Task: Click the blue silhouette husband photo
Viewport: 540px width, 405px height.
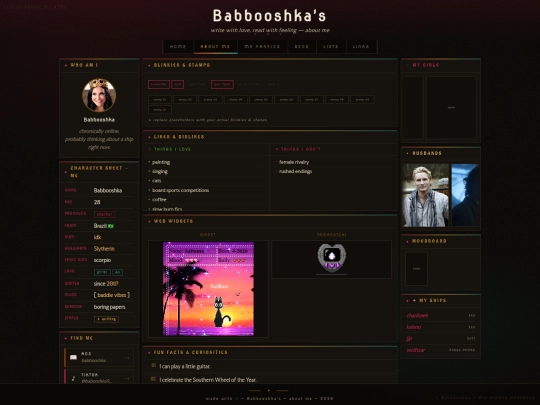Action: coord(465,195)
